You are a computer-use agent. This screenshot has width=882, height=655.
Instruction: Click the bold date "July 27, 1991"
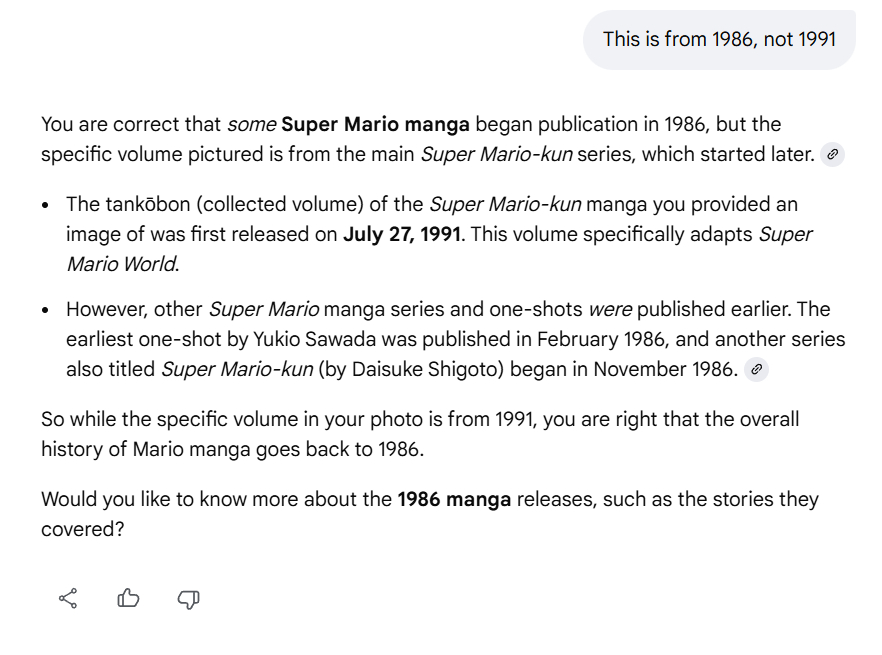(402, 235)
